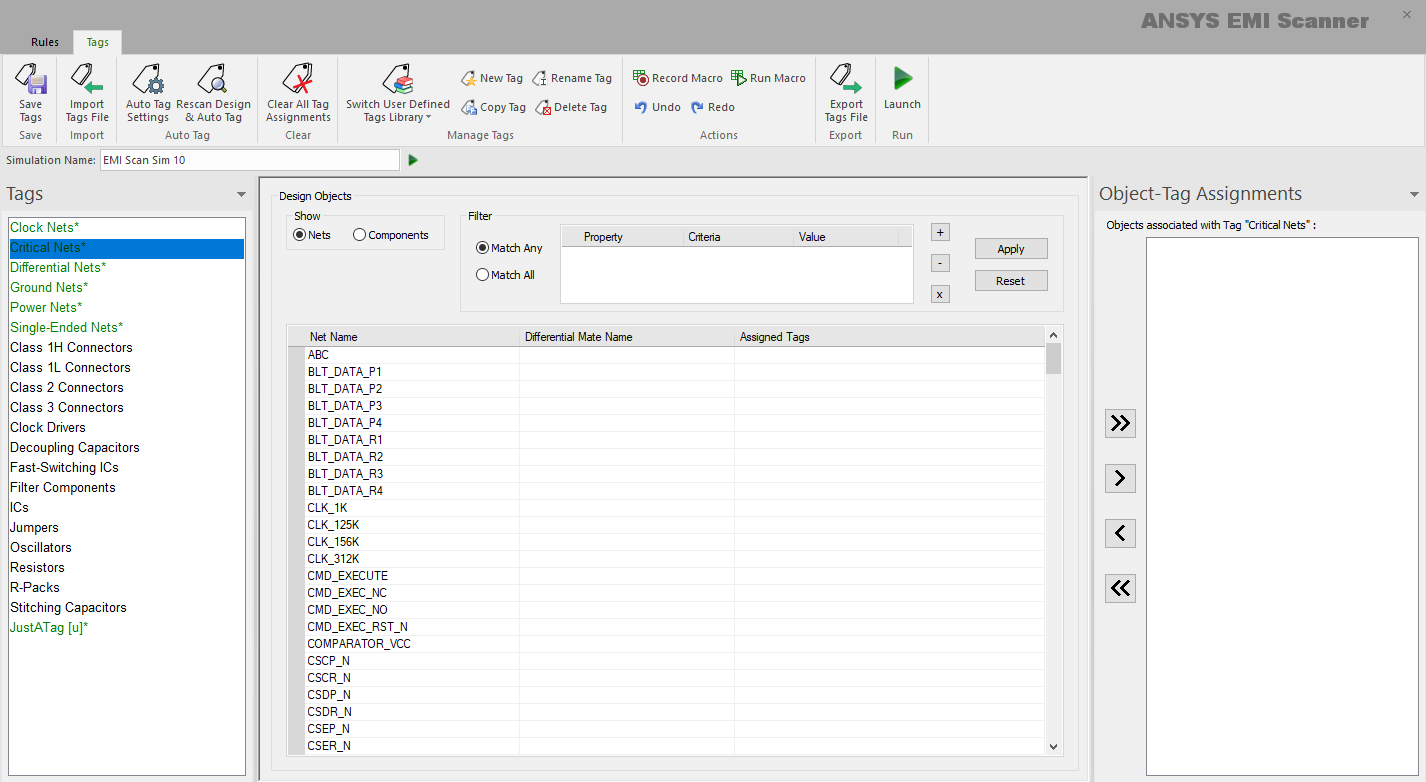Select the Tags ribbon tab
Screen dimensions: 1426x782
(98, 42)
